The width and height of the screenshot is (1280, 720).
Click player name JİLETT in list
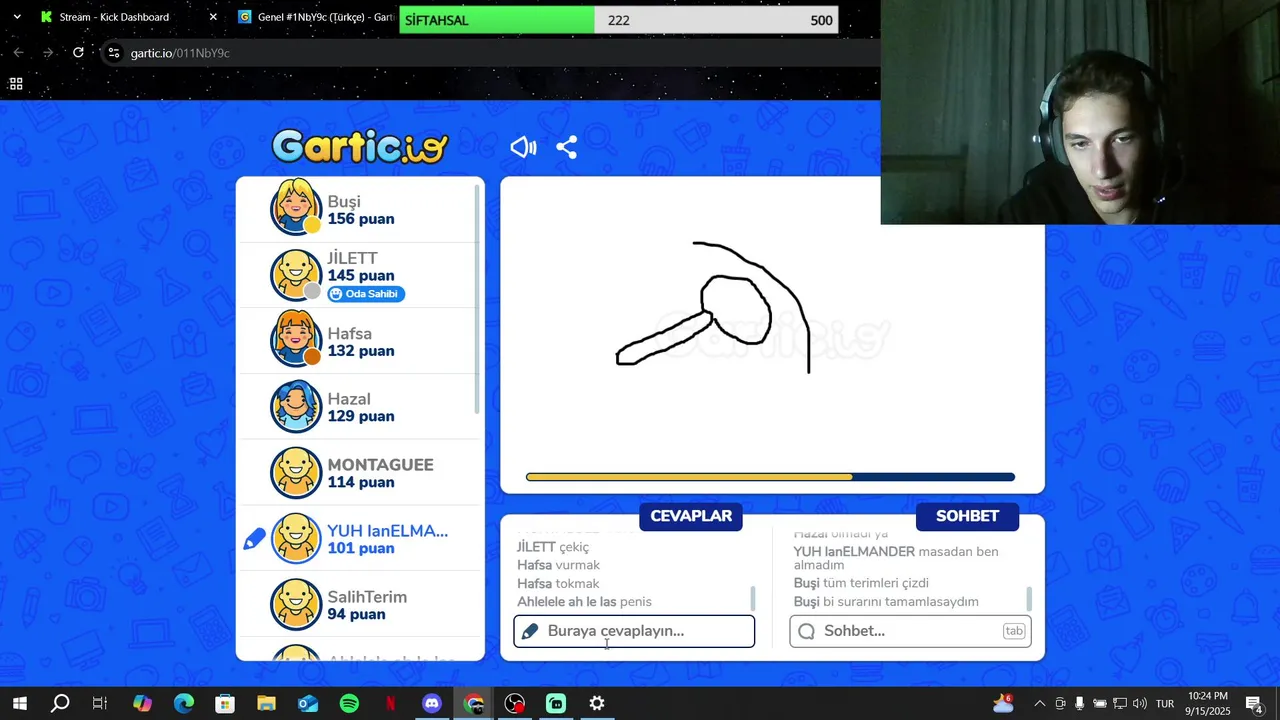(352, 257)
